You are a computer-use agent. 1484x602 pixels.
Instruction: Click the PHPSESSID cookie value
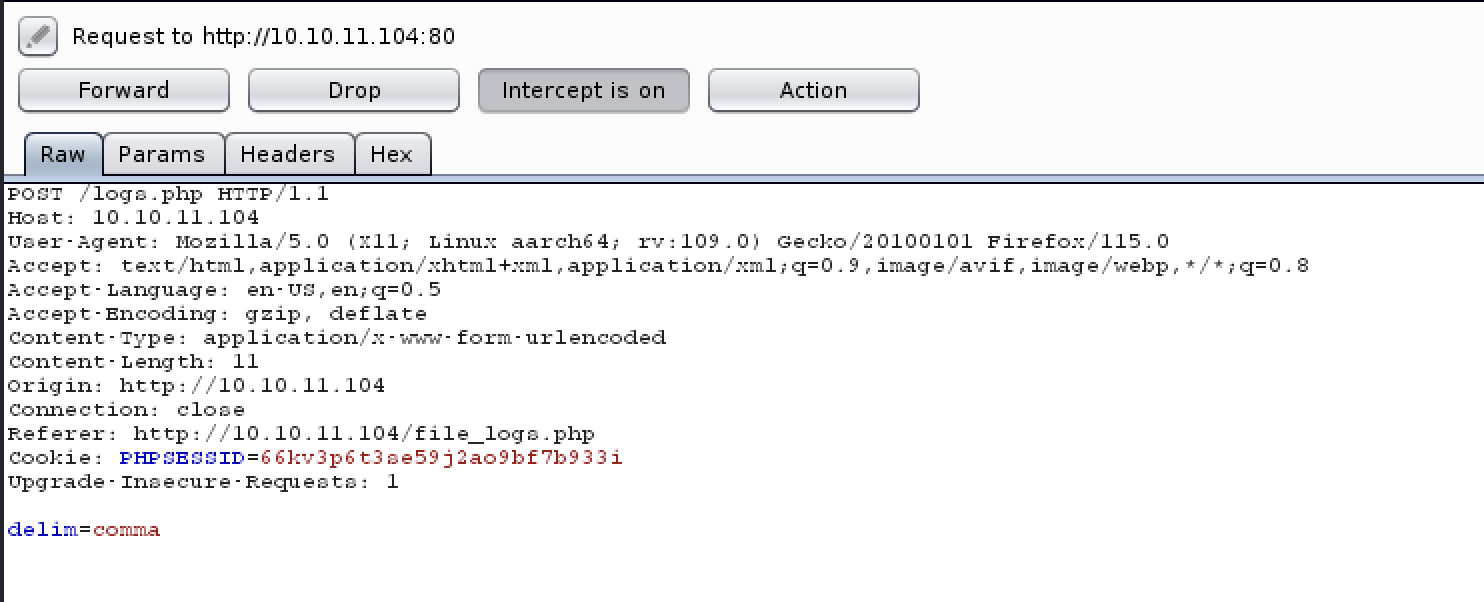tap(441, 458)
